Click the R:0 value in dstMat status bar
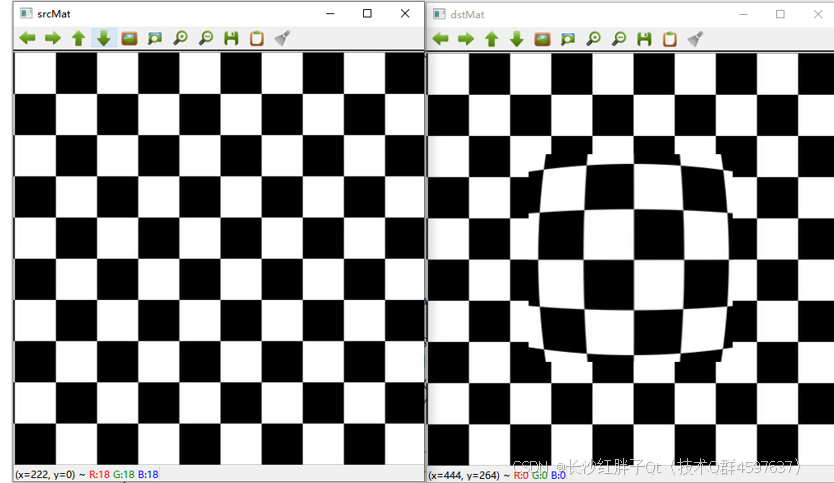The width and height of the screenshot is (834, 483). pos(521,475)
